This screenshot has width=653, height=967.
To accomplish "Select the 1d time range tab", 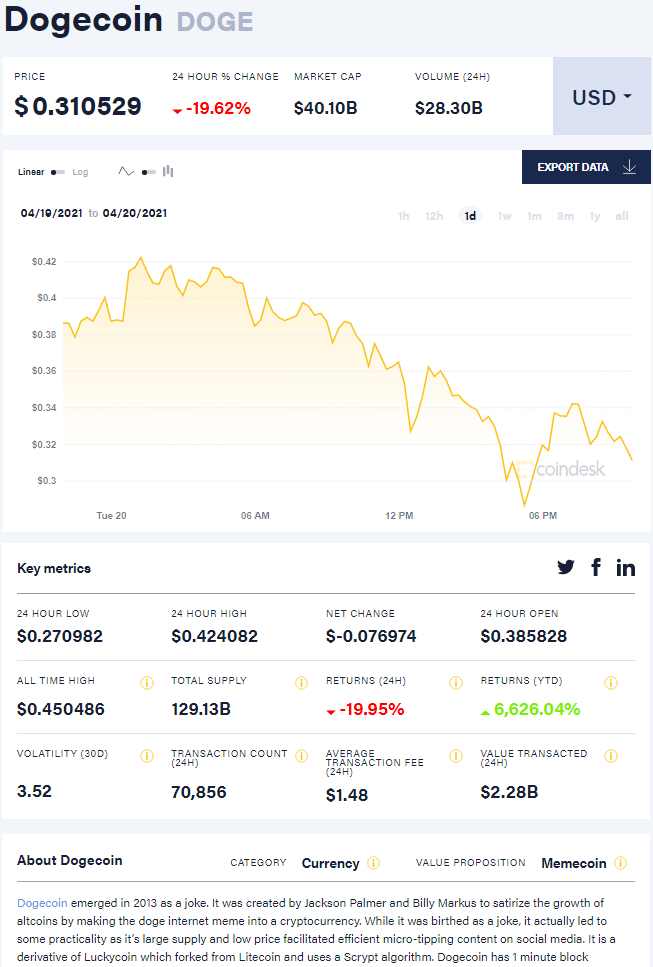I will (x=470, y=216).
